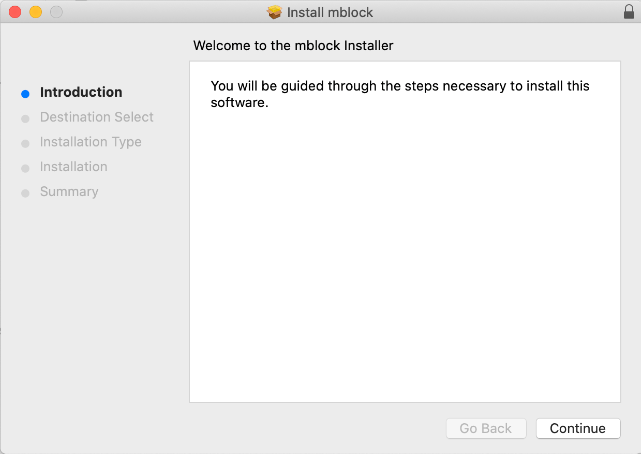The image size is (641, 454).
Task: Click the Welcome to the mblock Installer heading
Action: coord(293,45)
